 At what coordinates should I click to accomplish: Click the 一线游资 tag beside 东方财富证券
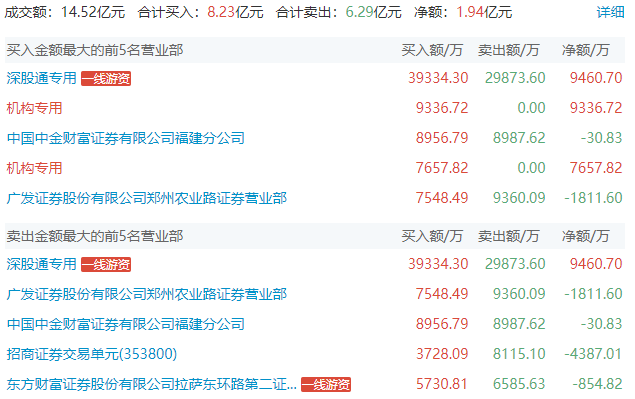click(326, 384)
